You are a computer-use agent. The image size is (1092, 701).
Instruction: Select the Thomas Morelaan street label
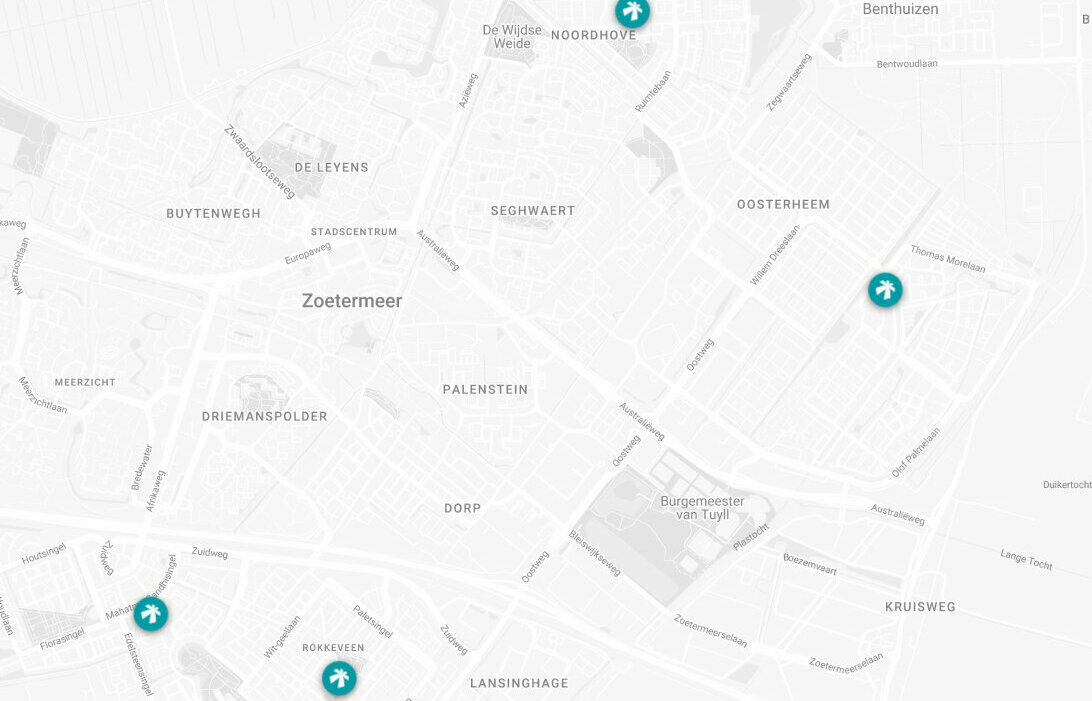948,259
